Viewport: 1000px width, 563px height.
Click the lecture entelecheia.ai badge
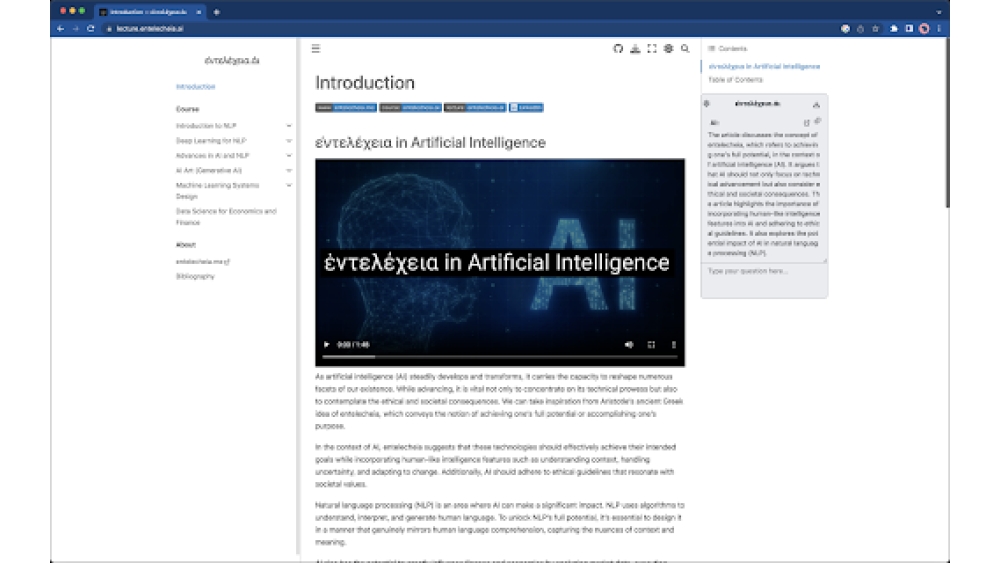[475, 108]
